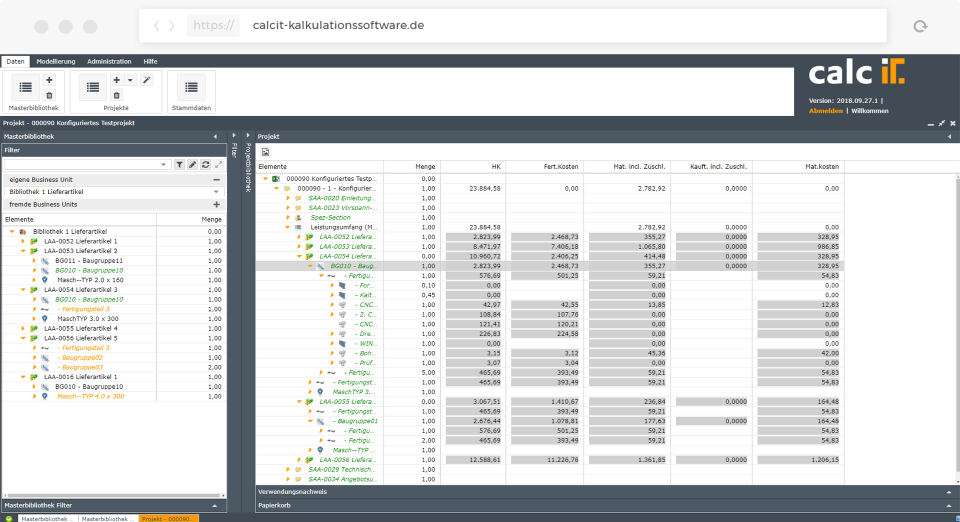Click the Masterbibliothek filter text input
The image size is (960, 522).
[x=86, y=165]
